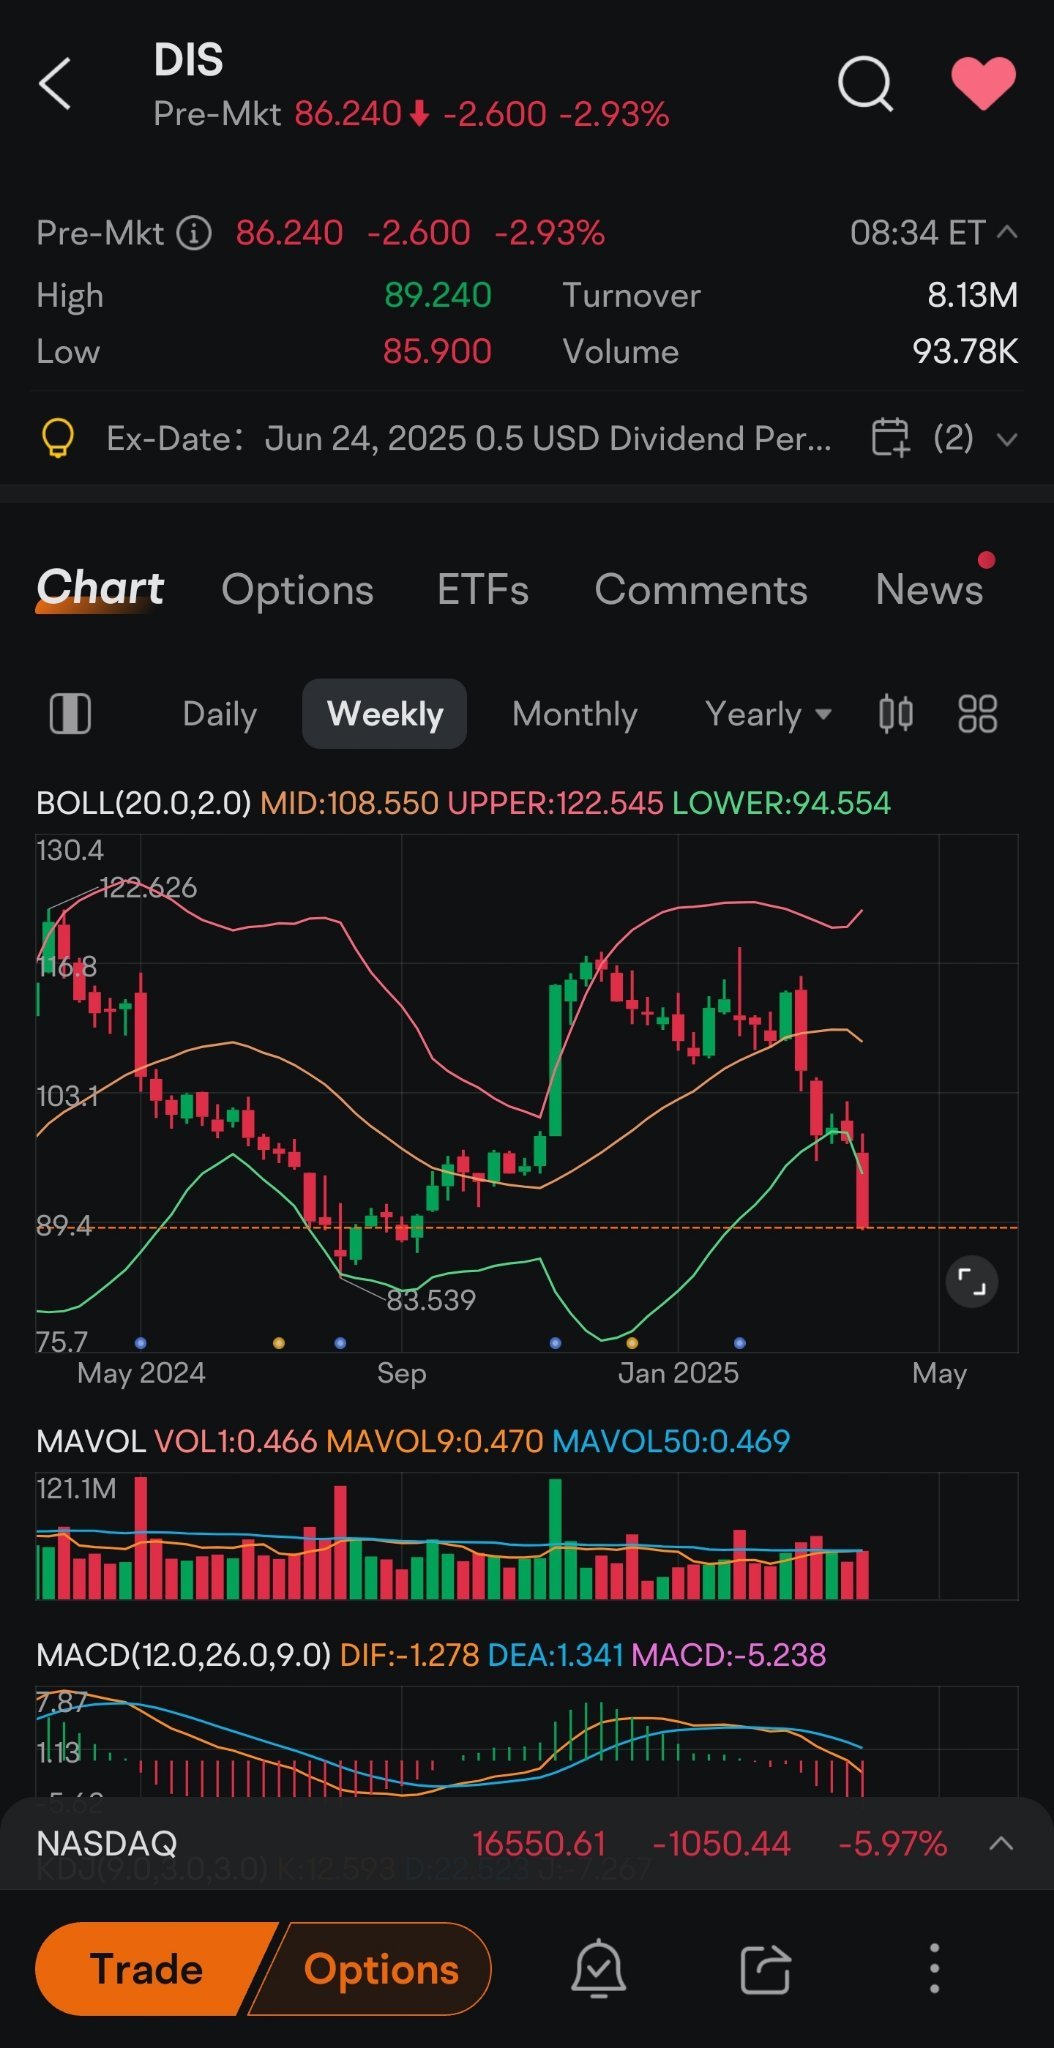Tap the Pre-Mkt info circle icon

click(194, 233)
